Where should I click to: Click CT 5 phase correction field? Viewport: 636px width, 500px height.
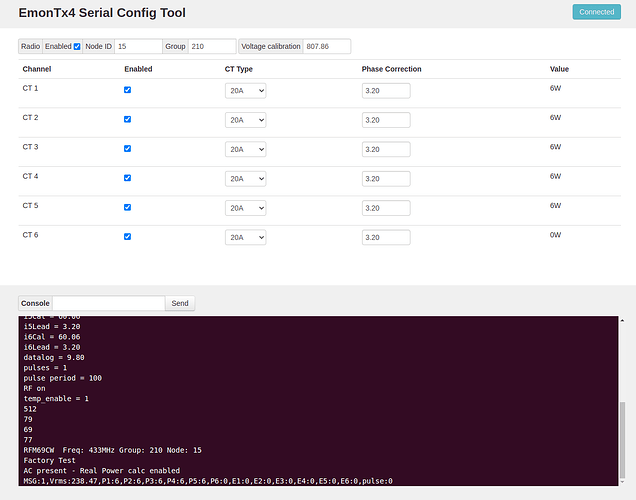click(386, 208)
